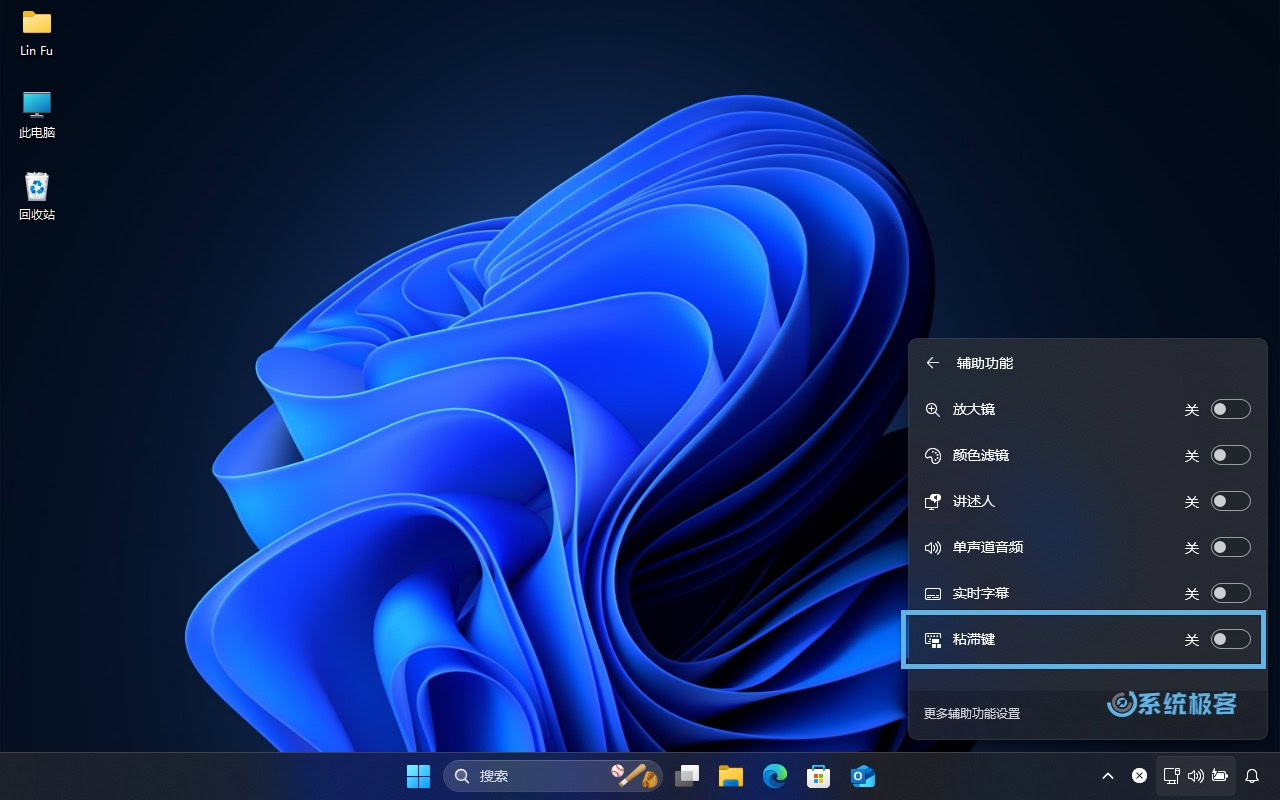Select the 回收站 recycle bin icon
Image resolution: width=1280 pixels, height=800 pixels.
click(x=37, y=196)
